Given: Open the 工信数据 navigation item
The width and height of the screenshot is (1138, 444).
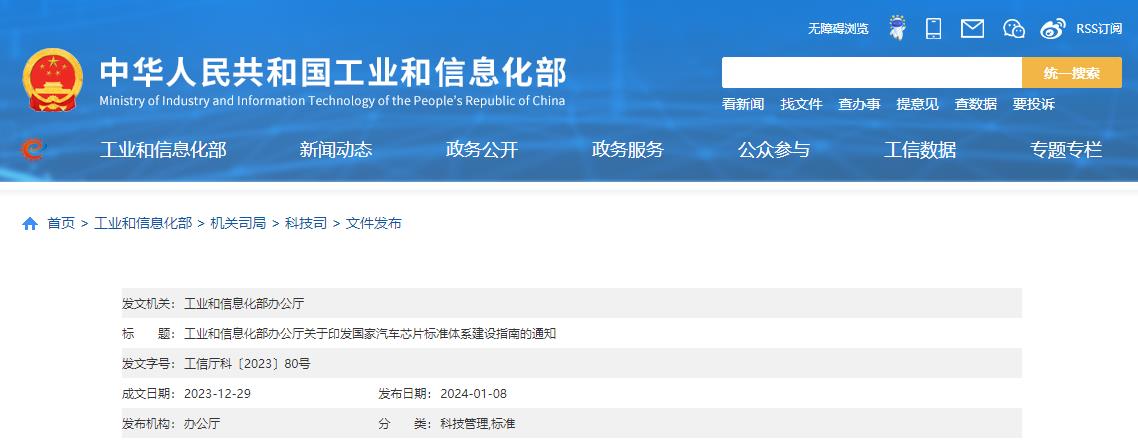Looking at the screenshot, I should [920, 150].
